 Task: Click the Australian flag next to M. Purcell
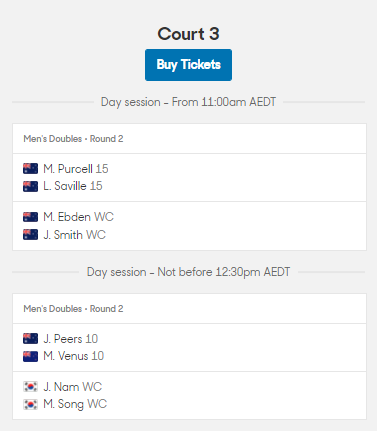[x=30, y=169]
